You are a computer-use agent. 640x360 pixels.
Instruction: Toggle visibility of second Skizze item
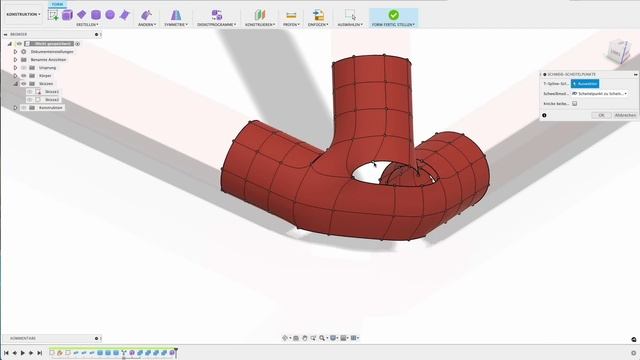[30, 100]
